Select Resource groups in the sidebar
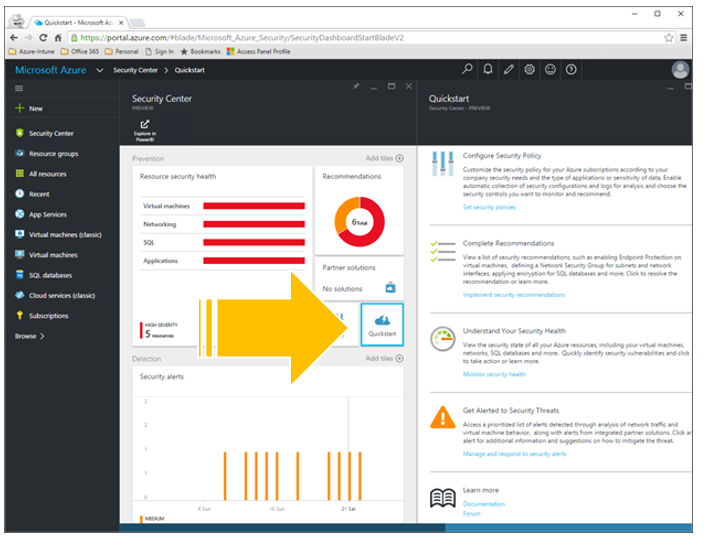 53,154
